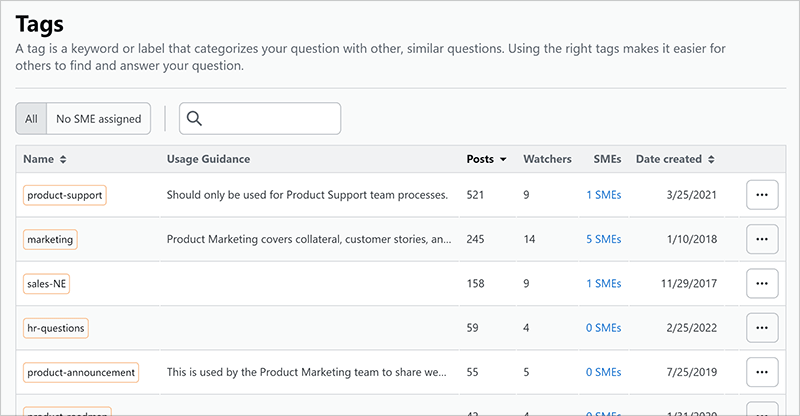Open the marketing tag

(x=50, y=239)
